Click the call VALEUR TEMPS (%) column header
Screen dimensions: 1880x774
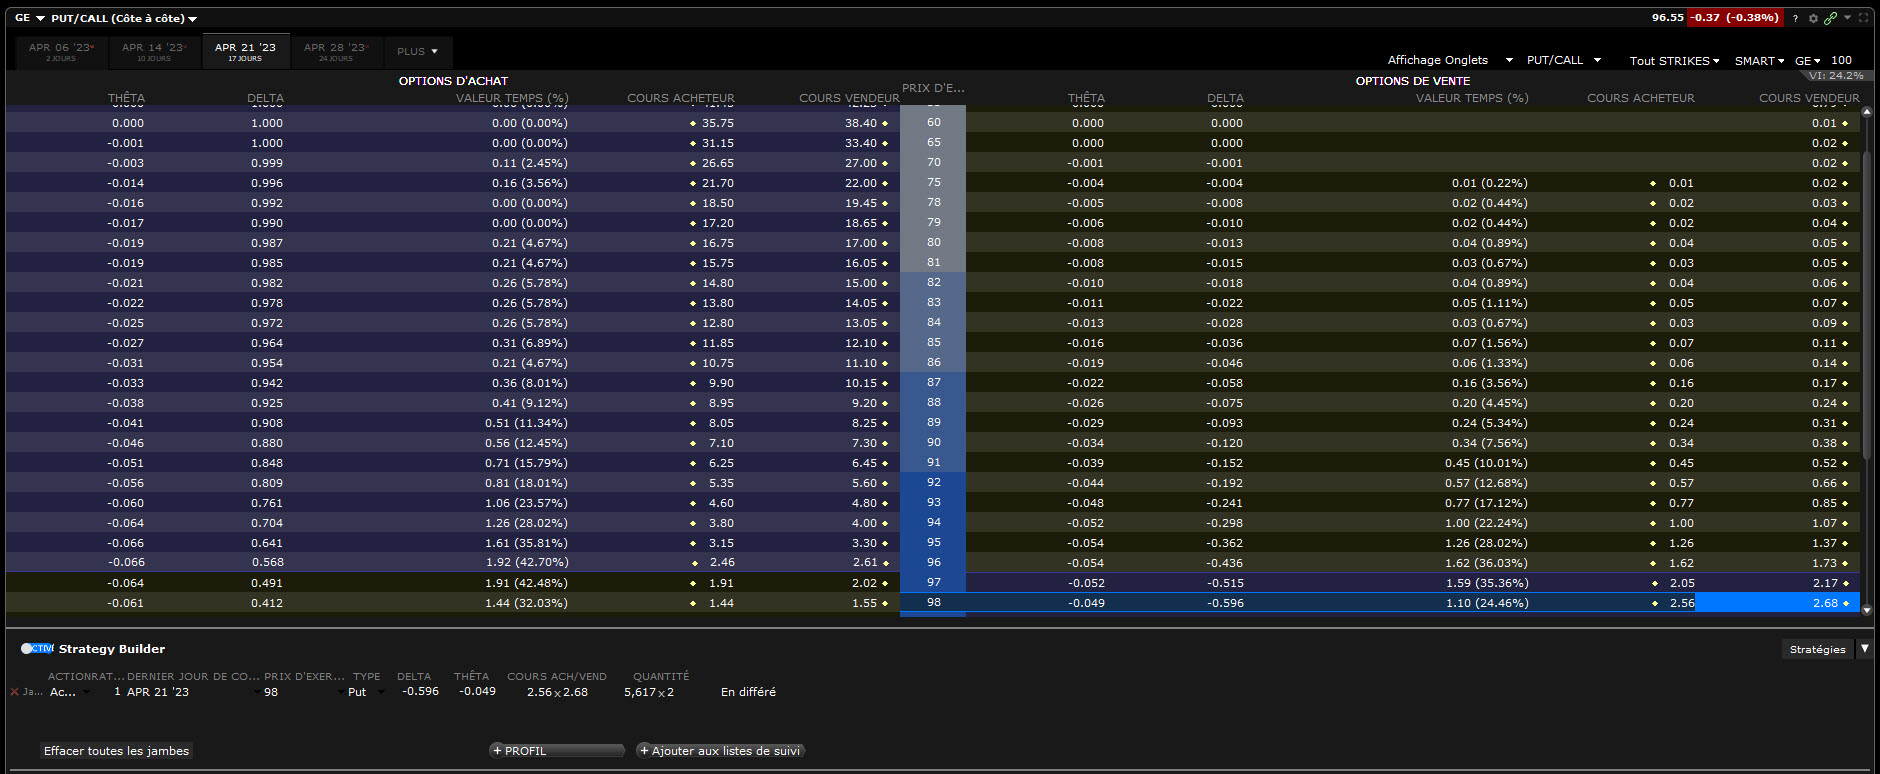(512, 98)
